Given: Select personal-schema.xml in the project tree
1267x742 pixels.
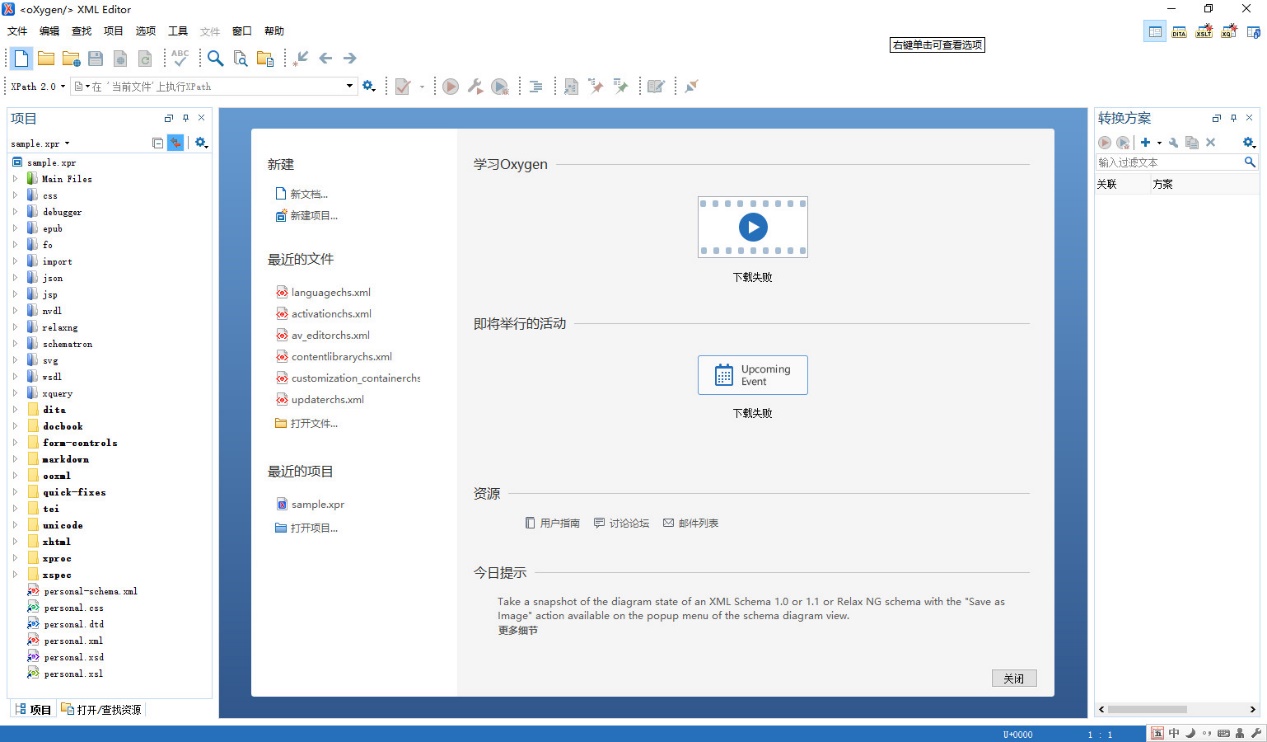Looking at the screenshot, I should [x=83, y=591].
